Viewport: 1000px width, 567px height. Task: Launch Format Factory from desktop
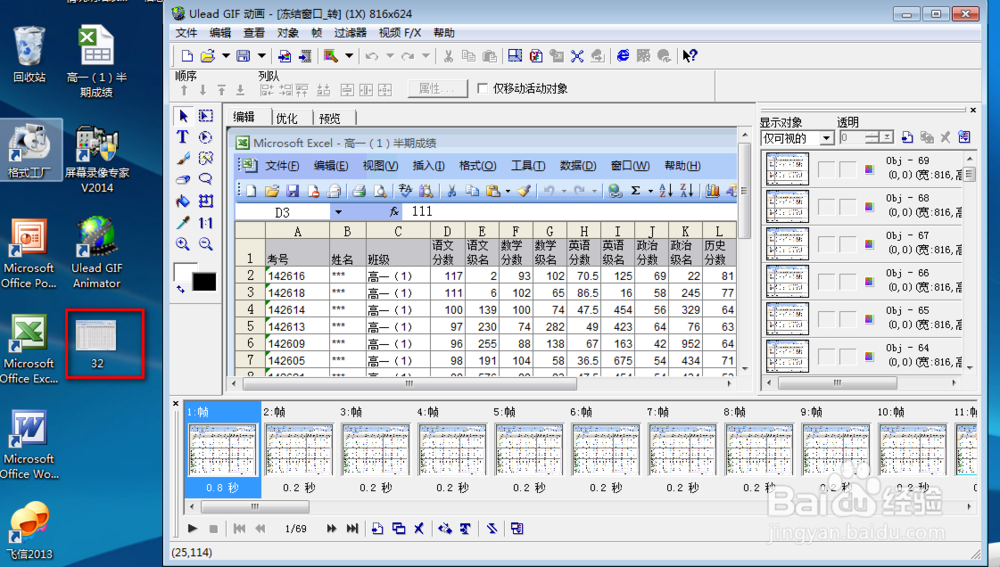[29, 151]
